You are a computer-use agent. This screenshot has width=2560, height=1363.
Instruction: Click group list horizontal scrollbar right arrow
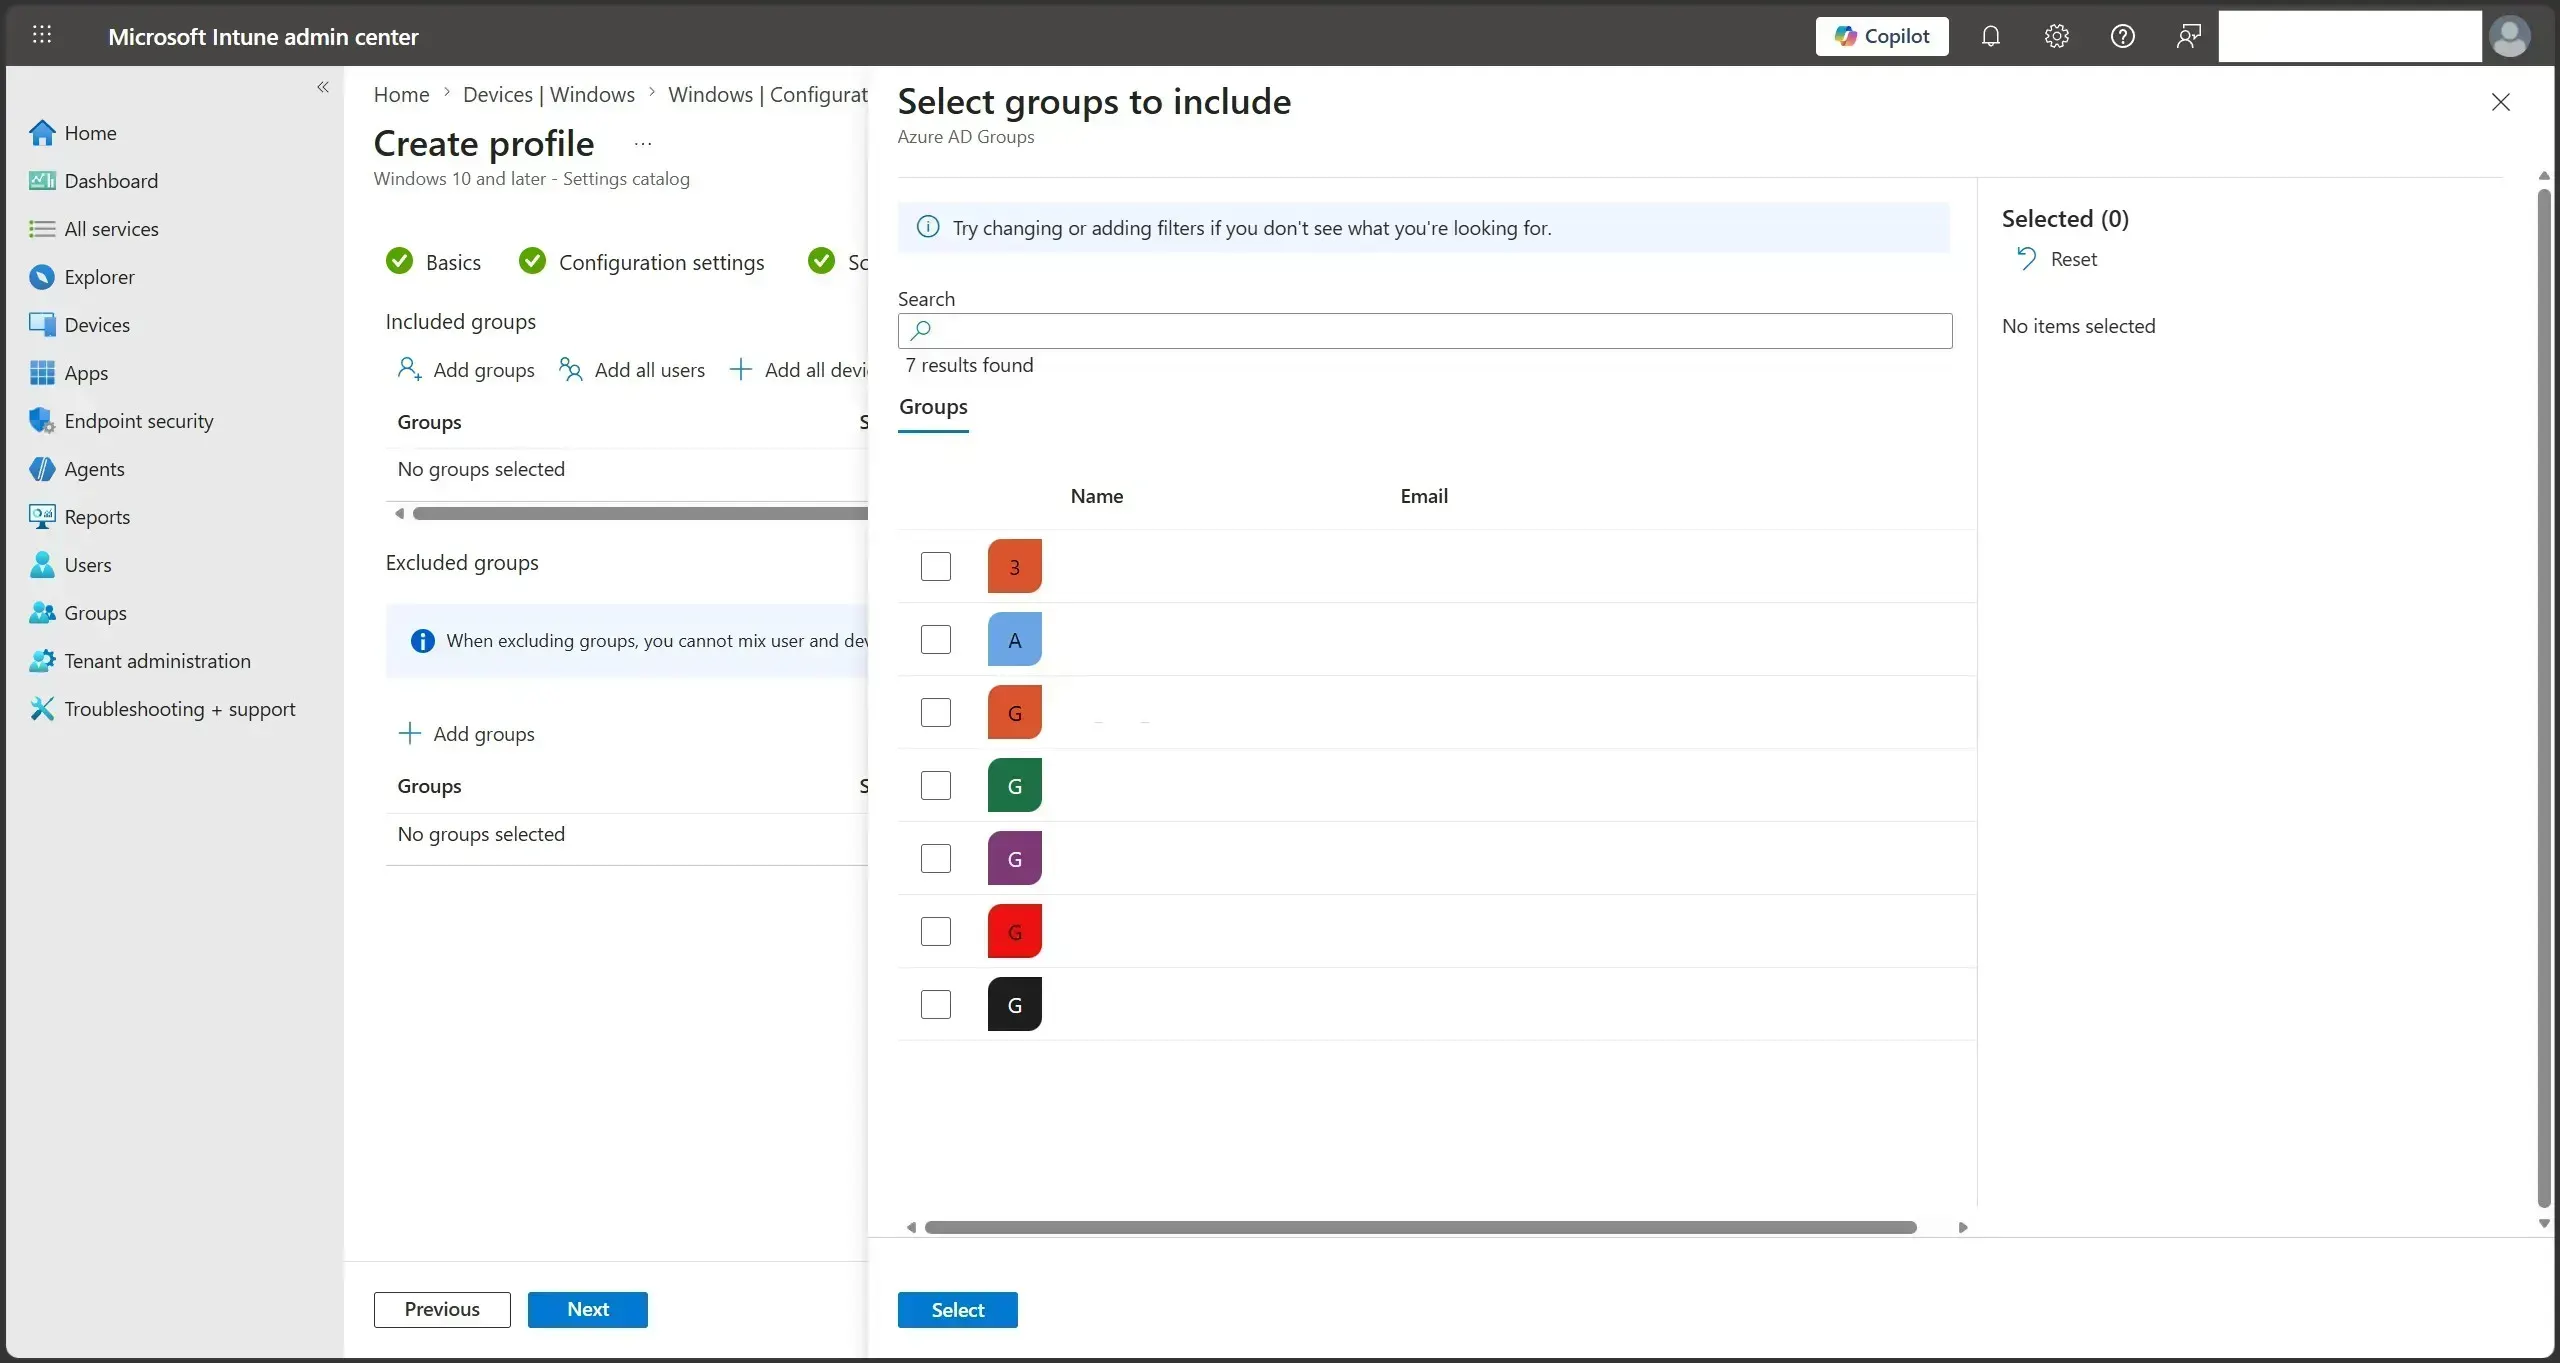1963,1228
